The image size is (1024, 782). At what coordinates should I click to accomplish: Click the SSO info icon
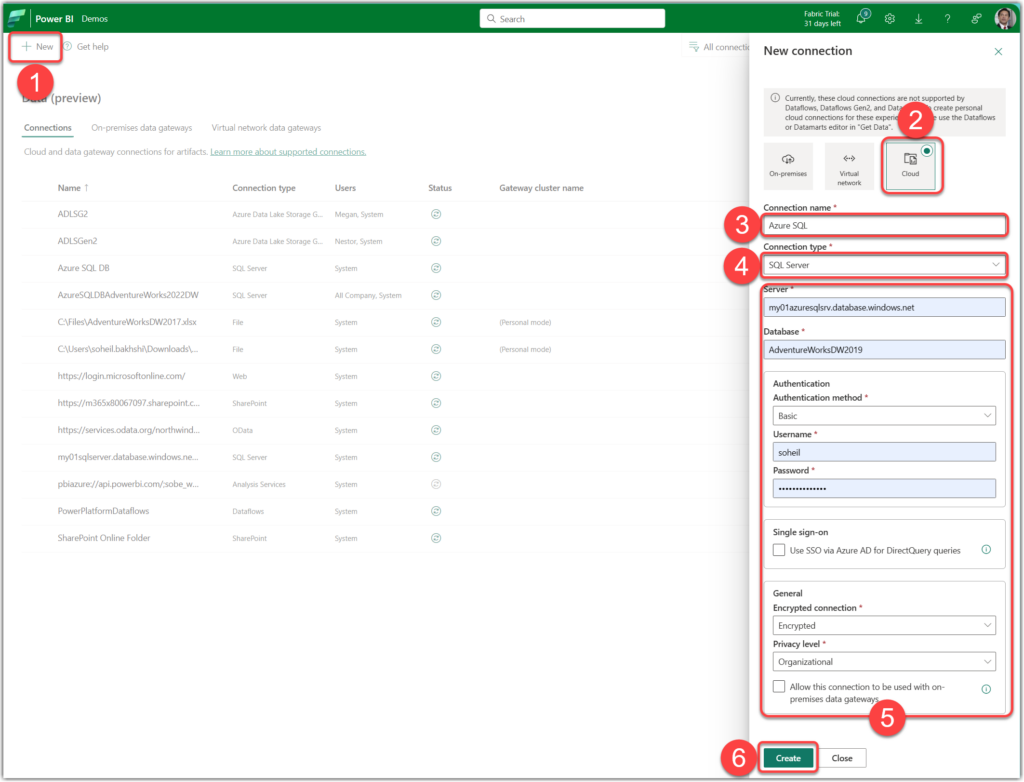(x=986, y=550)
